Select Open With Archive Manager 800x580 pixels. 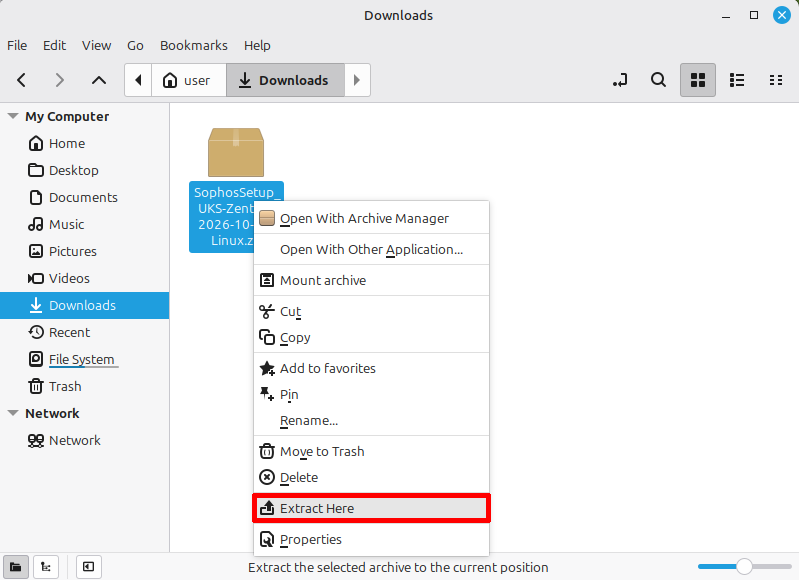[371, 218]
